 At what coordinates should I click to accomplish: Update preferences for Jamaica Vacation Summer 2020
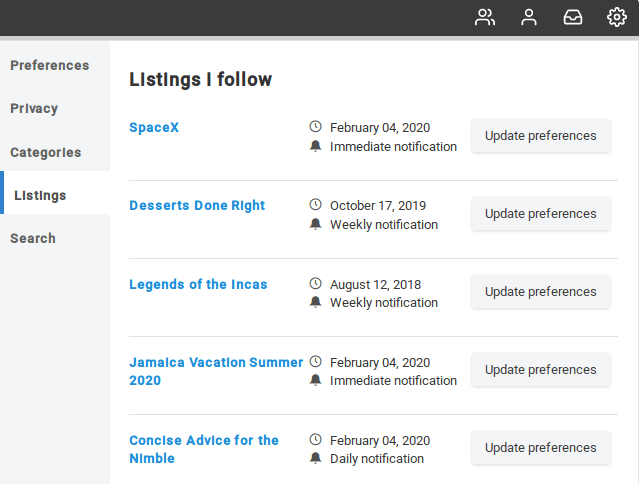(540, 370)
